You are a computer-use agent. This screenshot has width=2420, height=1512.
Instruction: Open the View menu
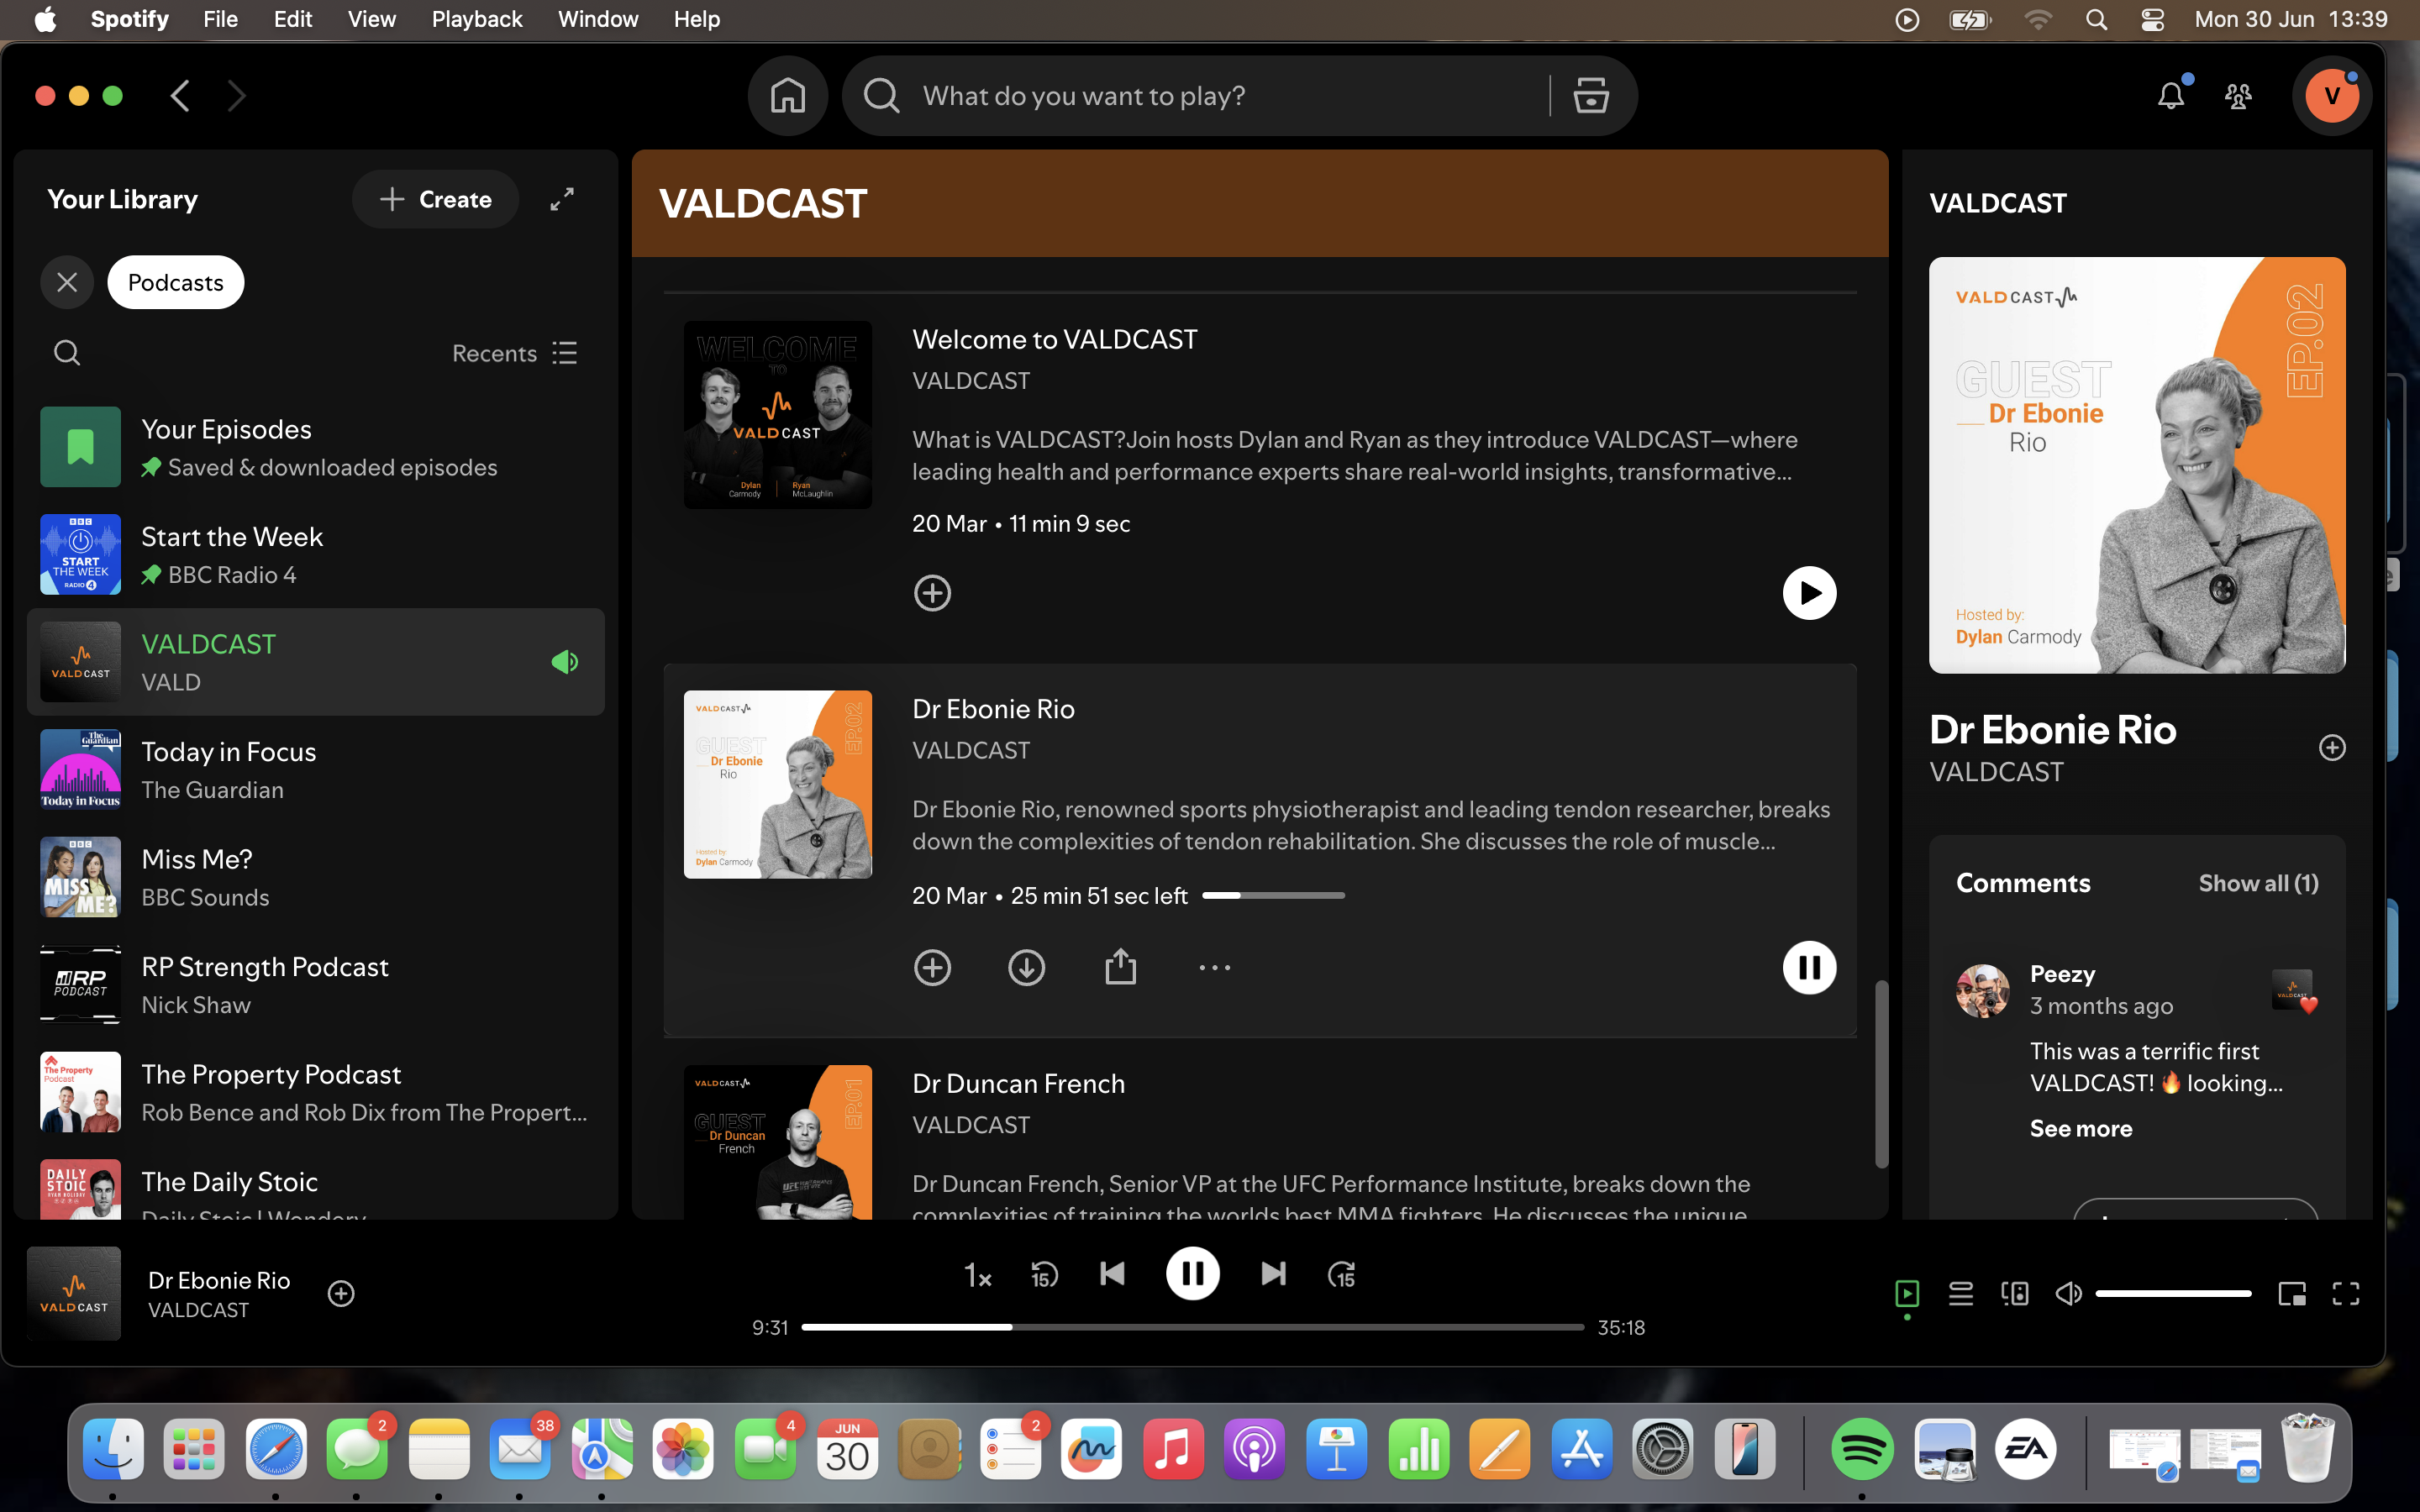tap(371, 19)
